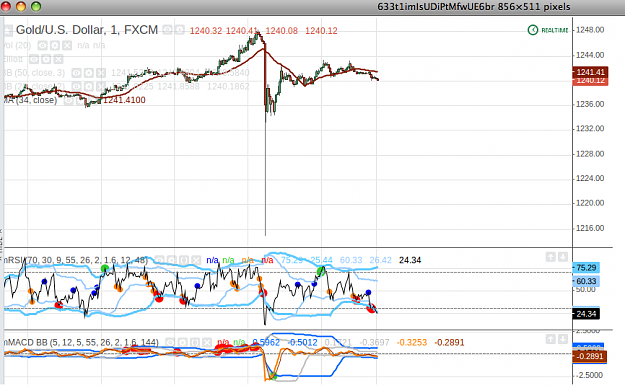
Task: Remove the BB row showing 1240.1862
Action: click(x=101, y=87)
